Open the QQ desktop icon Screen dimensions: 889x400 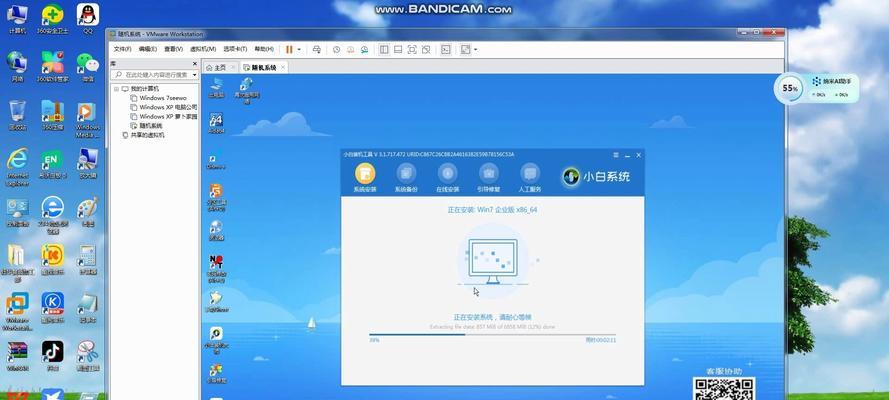[x=88, y=18]
